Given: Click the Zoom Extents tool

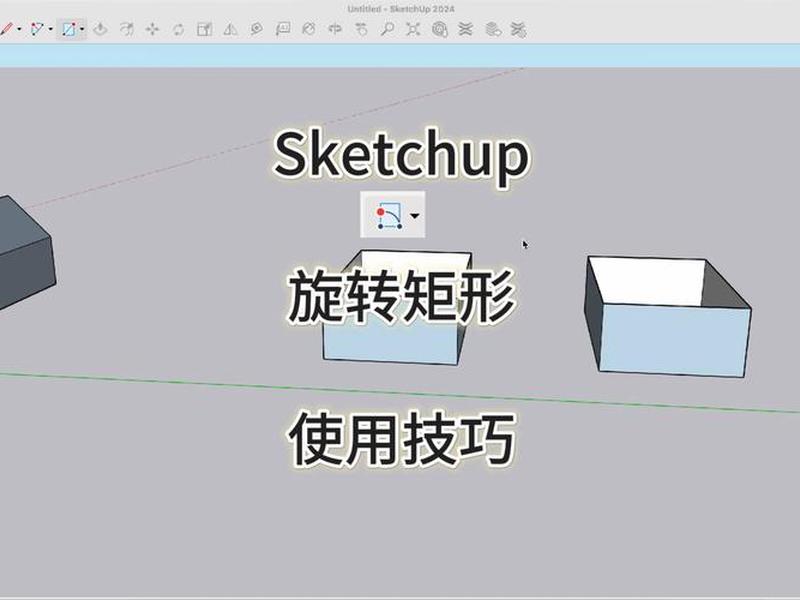Looking at the screenshot, I should (x=413, y=29).
